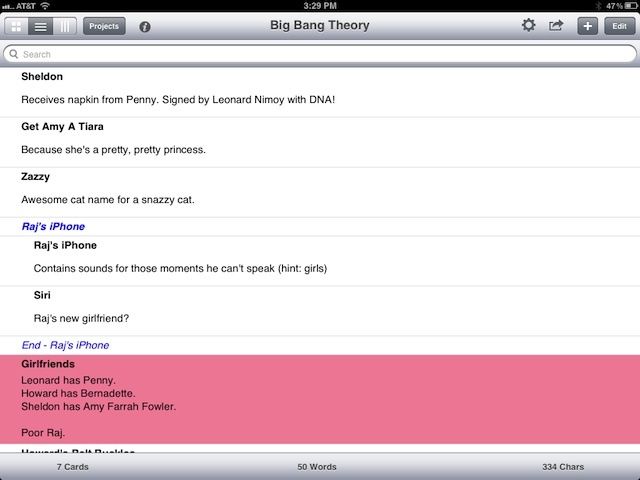Viewport: 640px width, 480px height.
Task: Select 'Raj's new girlfriend?' text
Action: (x=81, y=318)
